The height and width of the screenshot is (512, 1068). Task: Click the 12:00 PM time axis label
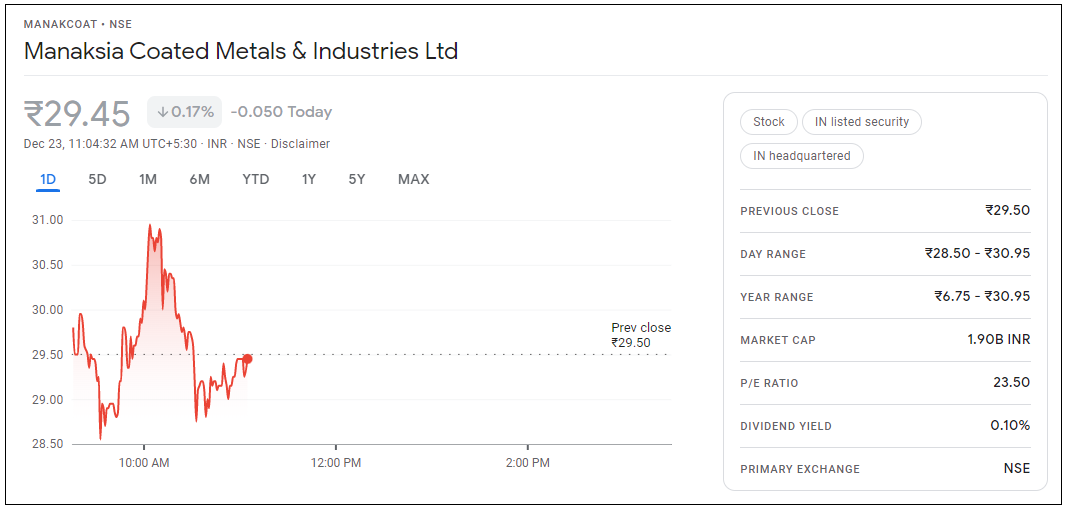(x=336, y=463)
